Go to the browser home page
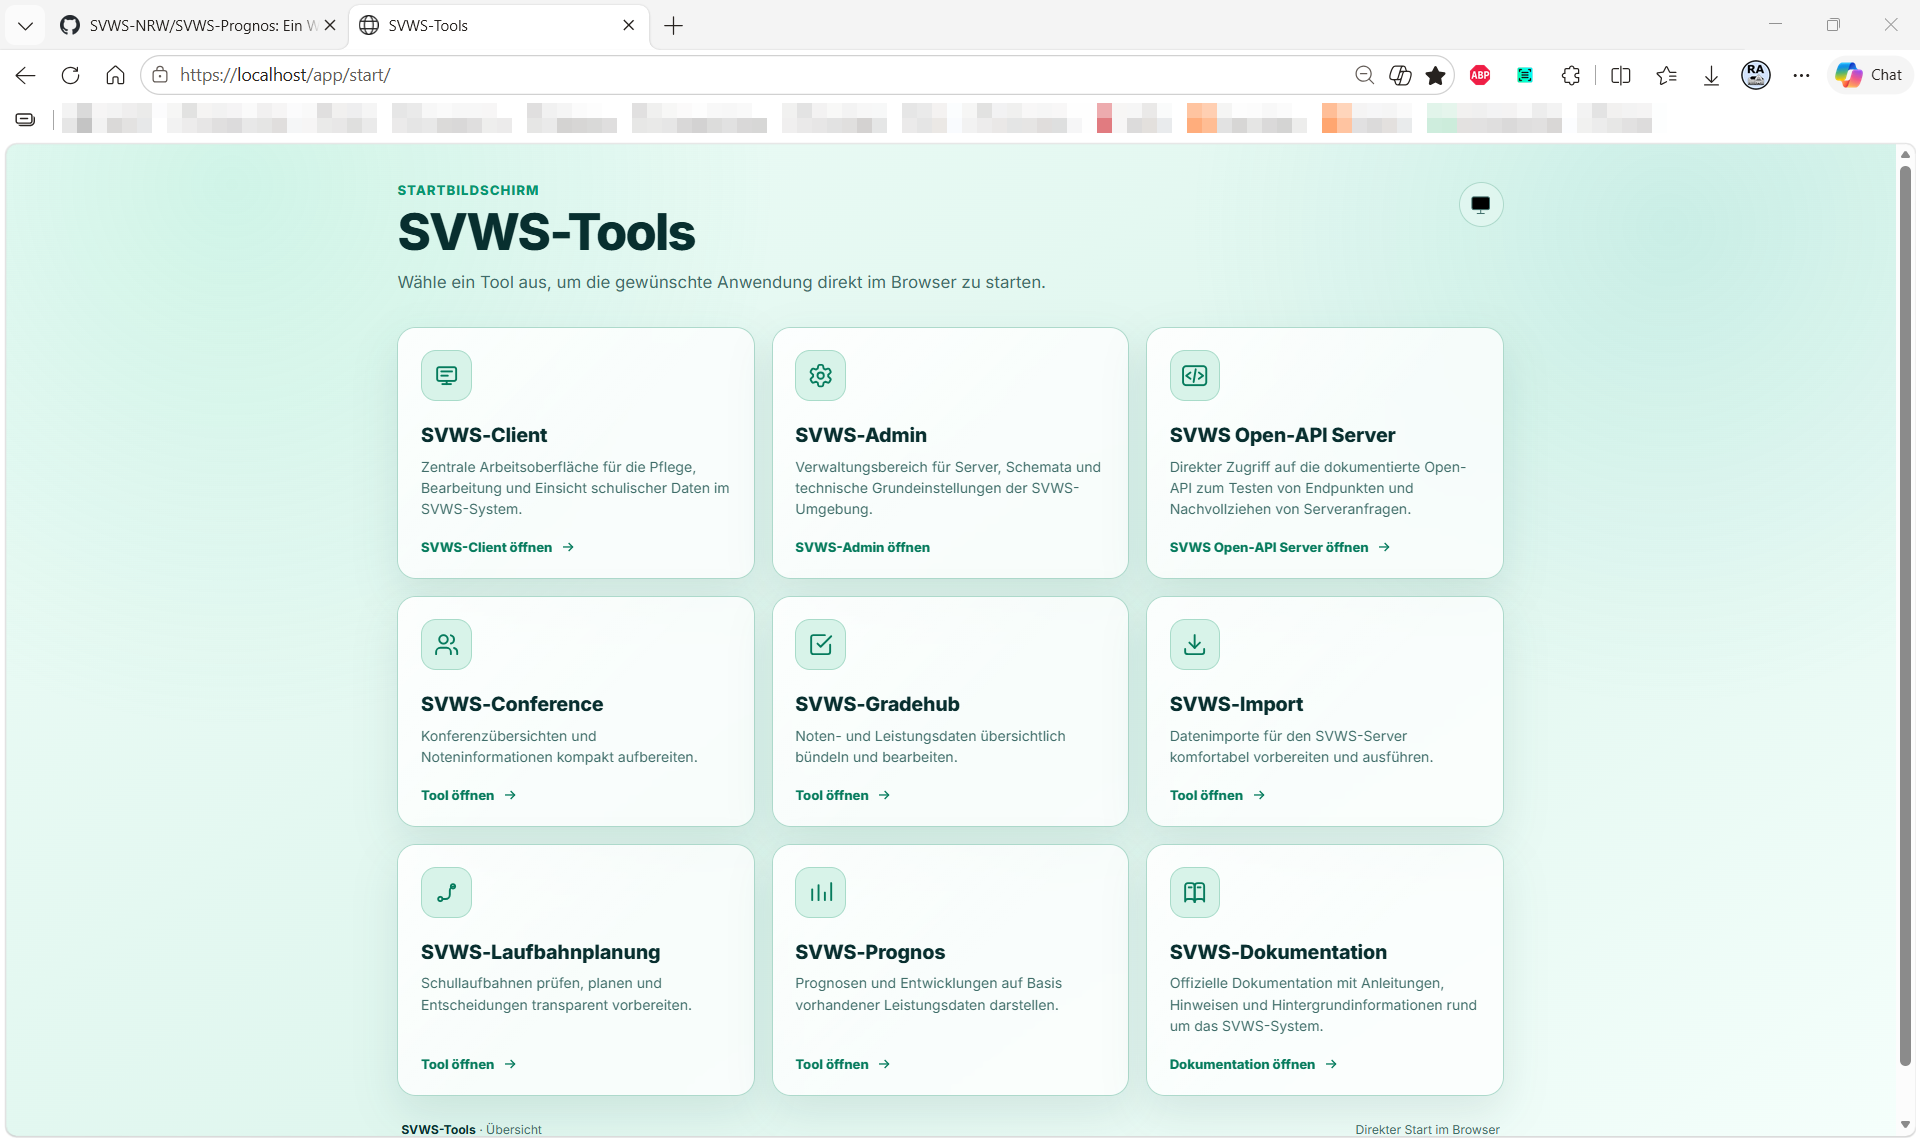 [115, 75]
